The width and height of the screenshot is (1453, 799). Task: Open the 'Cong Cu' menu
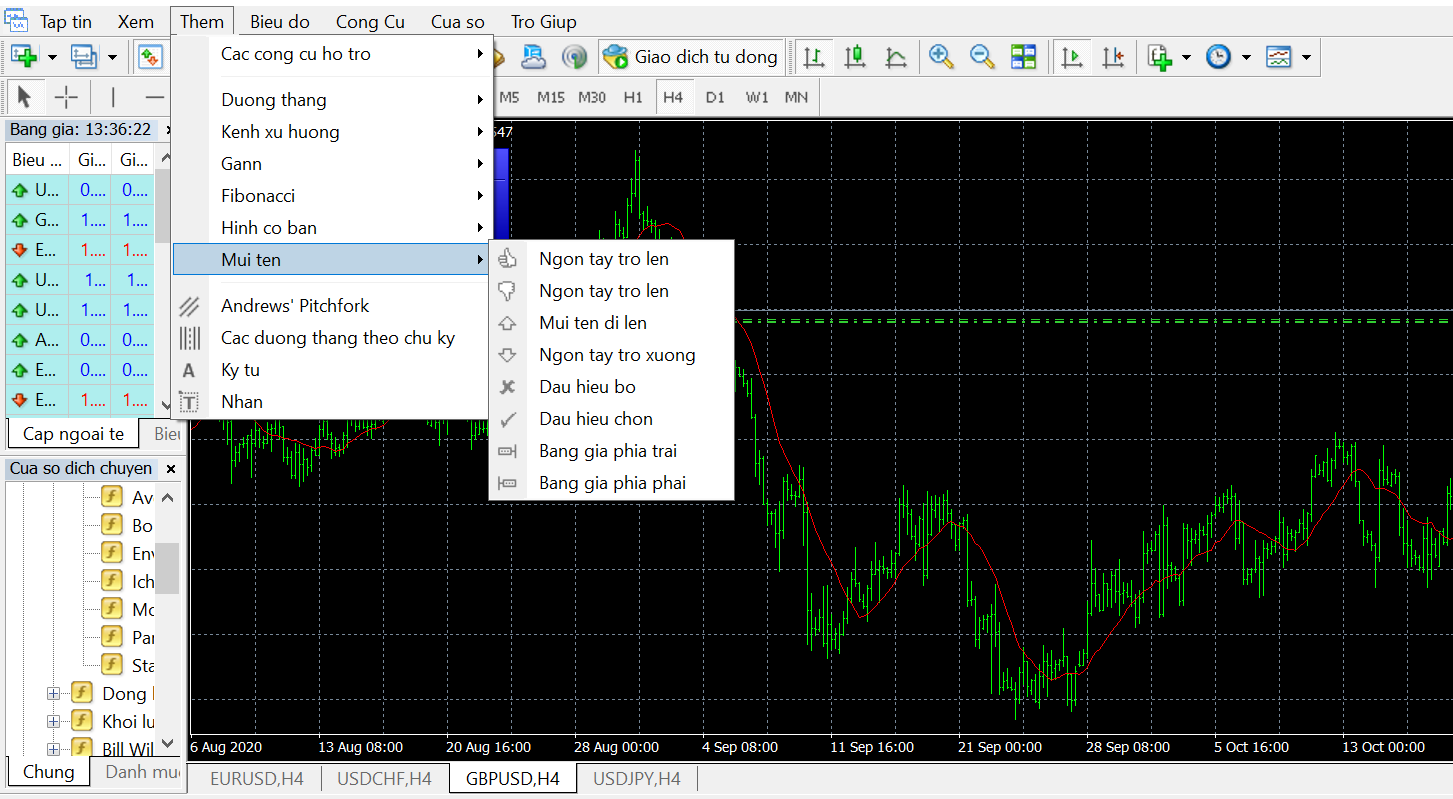point(370,21)
